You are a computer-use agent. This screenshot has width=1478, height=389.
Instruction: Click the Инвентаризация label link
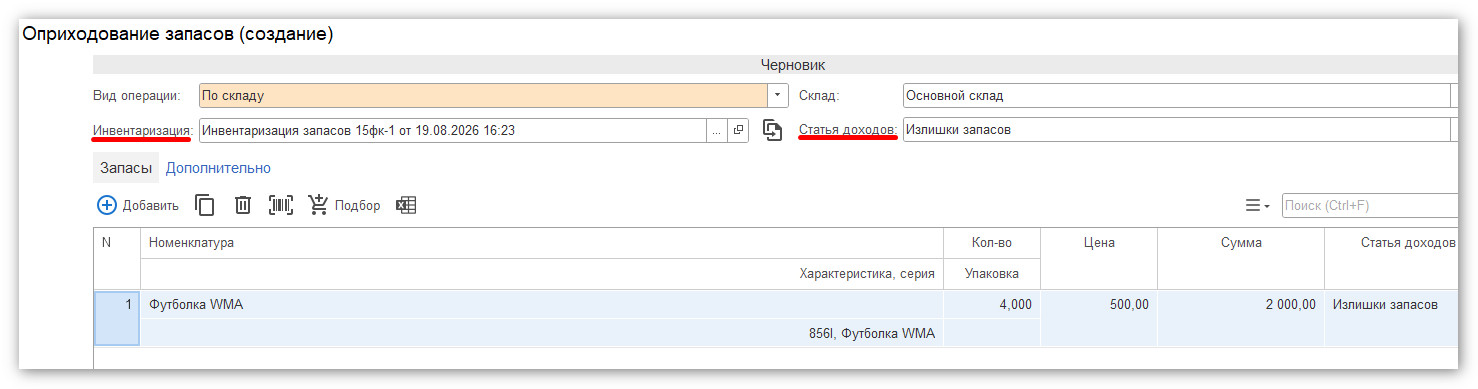[x=142, y=130]
